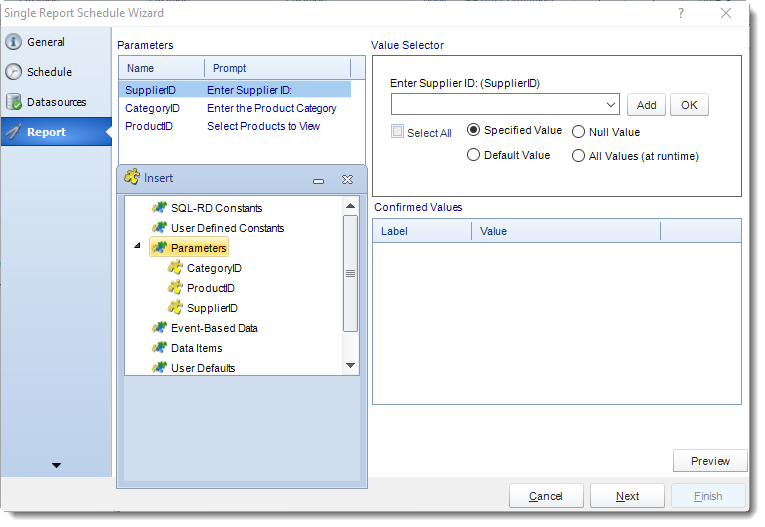765x527 pixels.
Task: Select Event-Based Data tree item
Action: 214,328
